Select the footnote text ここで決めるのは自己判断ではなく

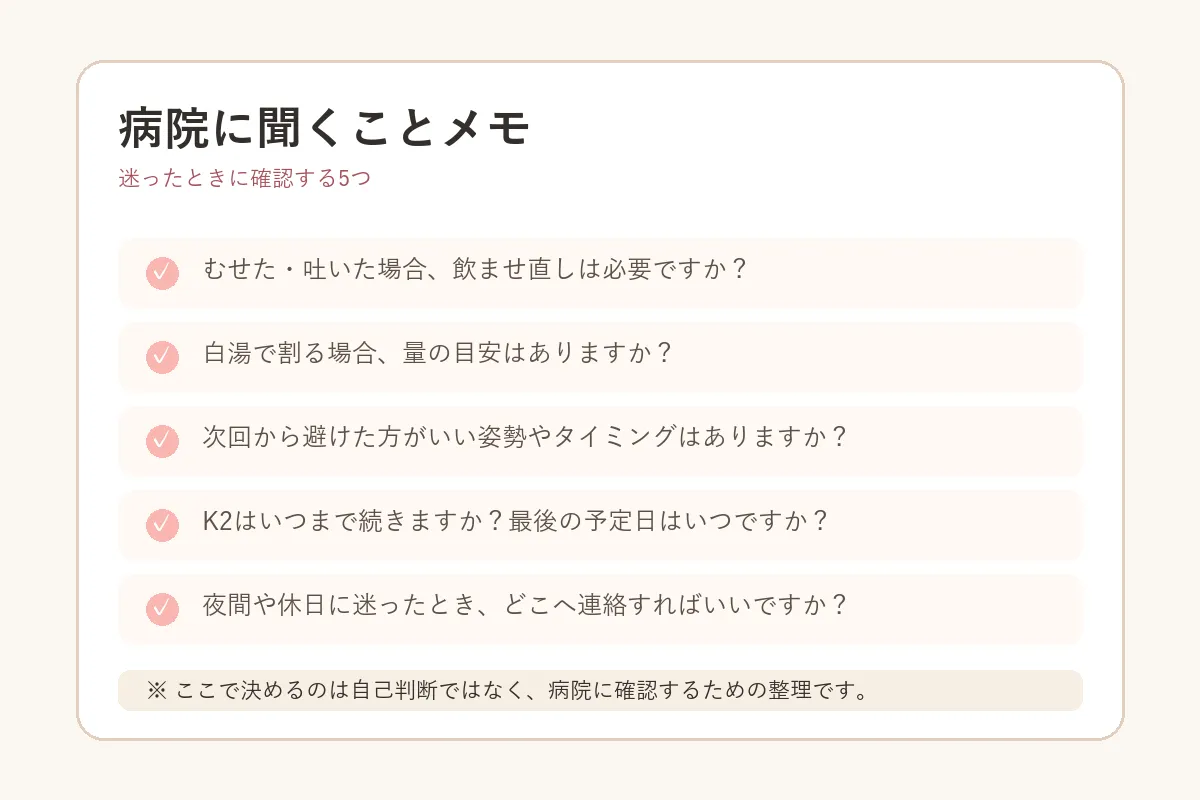pyautogui.click(x=347, y=691)
